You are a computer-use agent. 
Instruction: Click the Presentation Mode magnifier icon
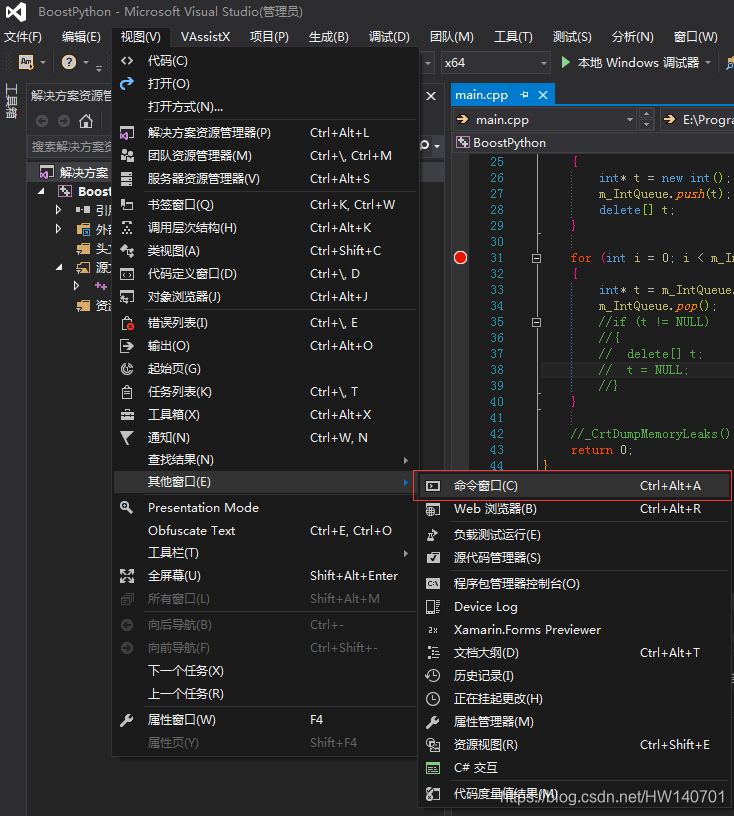coord(127,507)
